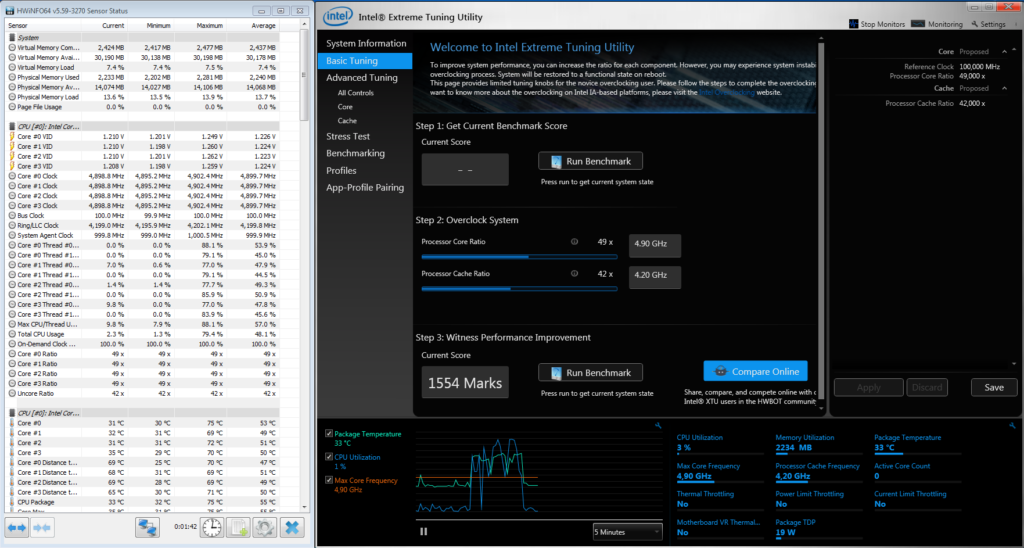Click the 1554 Marks score box
The image size is (1024, 548).
point(465,383)
